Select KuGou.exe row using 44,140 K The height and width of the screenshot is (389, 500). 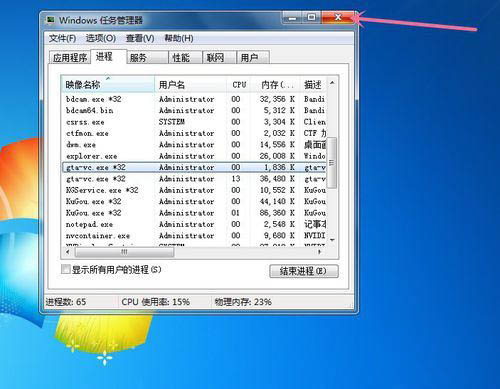tap(194, 201)
